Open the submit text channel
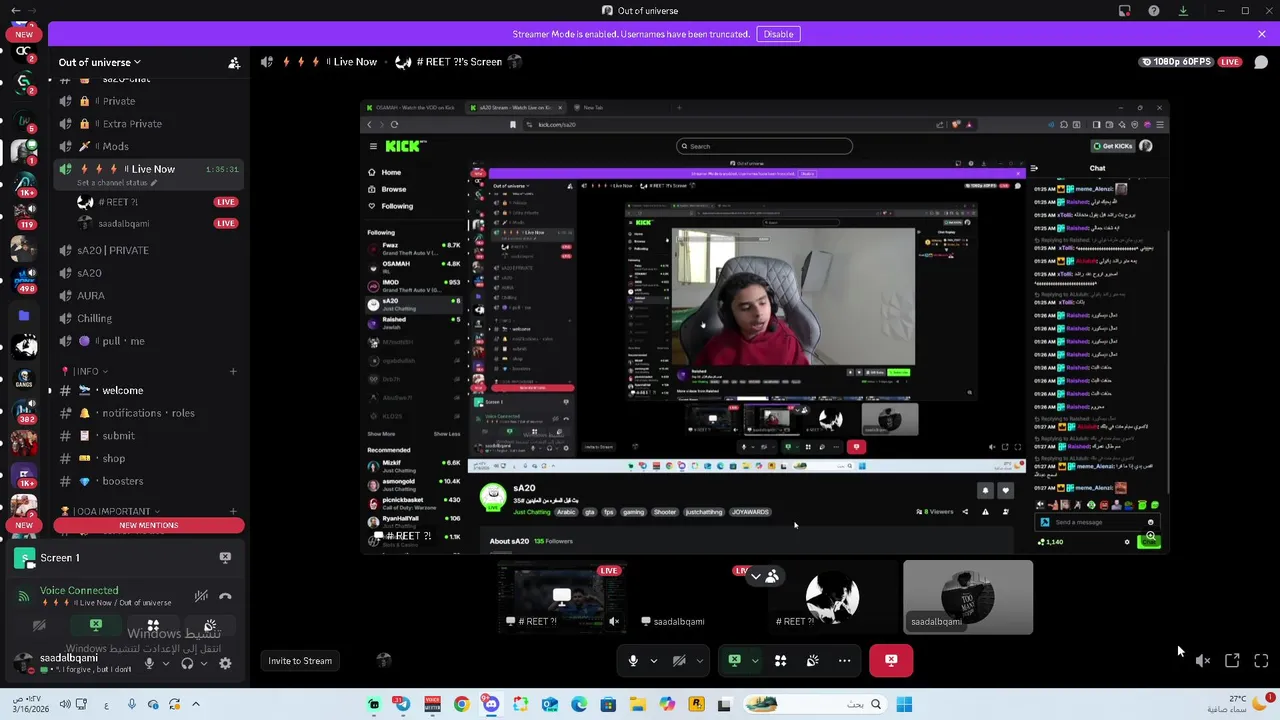 point(150,436)
